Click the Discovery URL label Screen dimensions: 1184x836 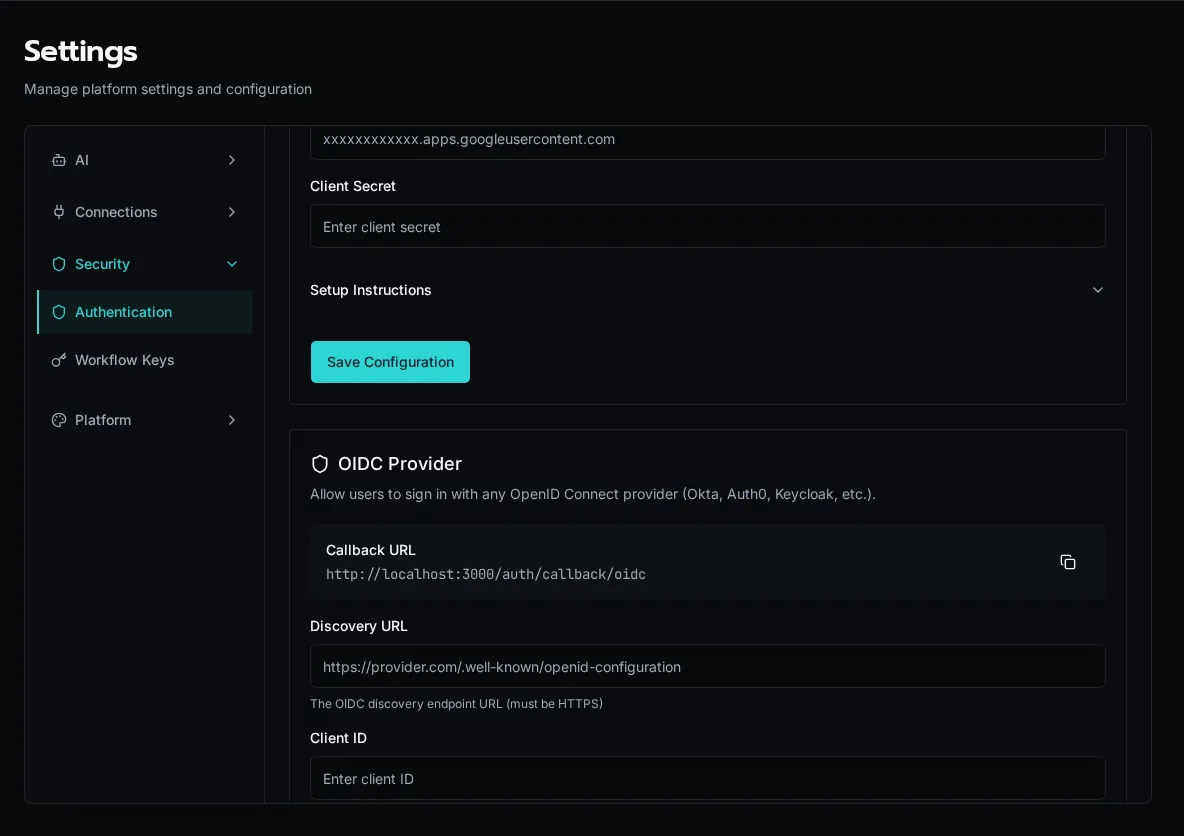(359, 626)
